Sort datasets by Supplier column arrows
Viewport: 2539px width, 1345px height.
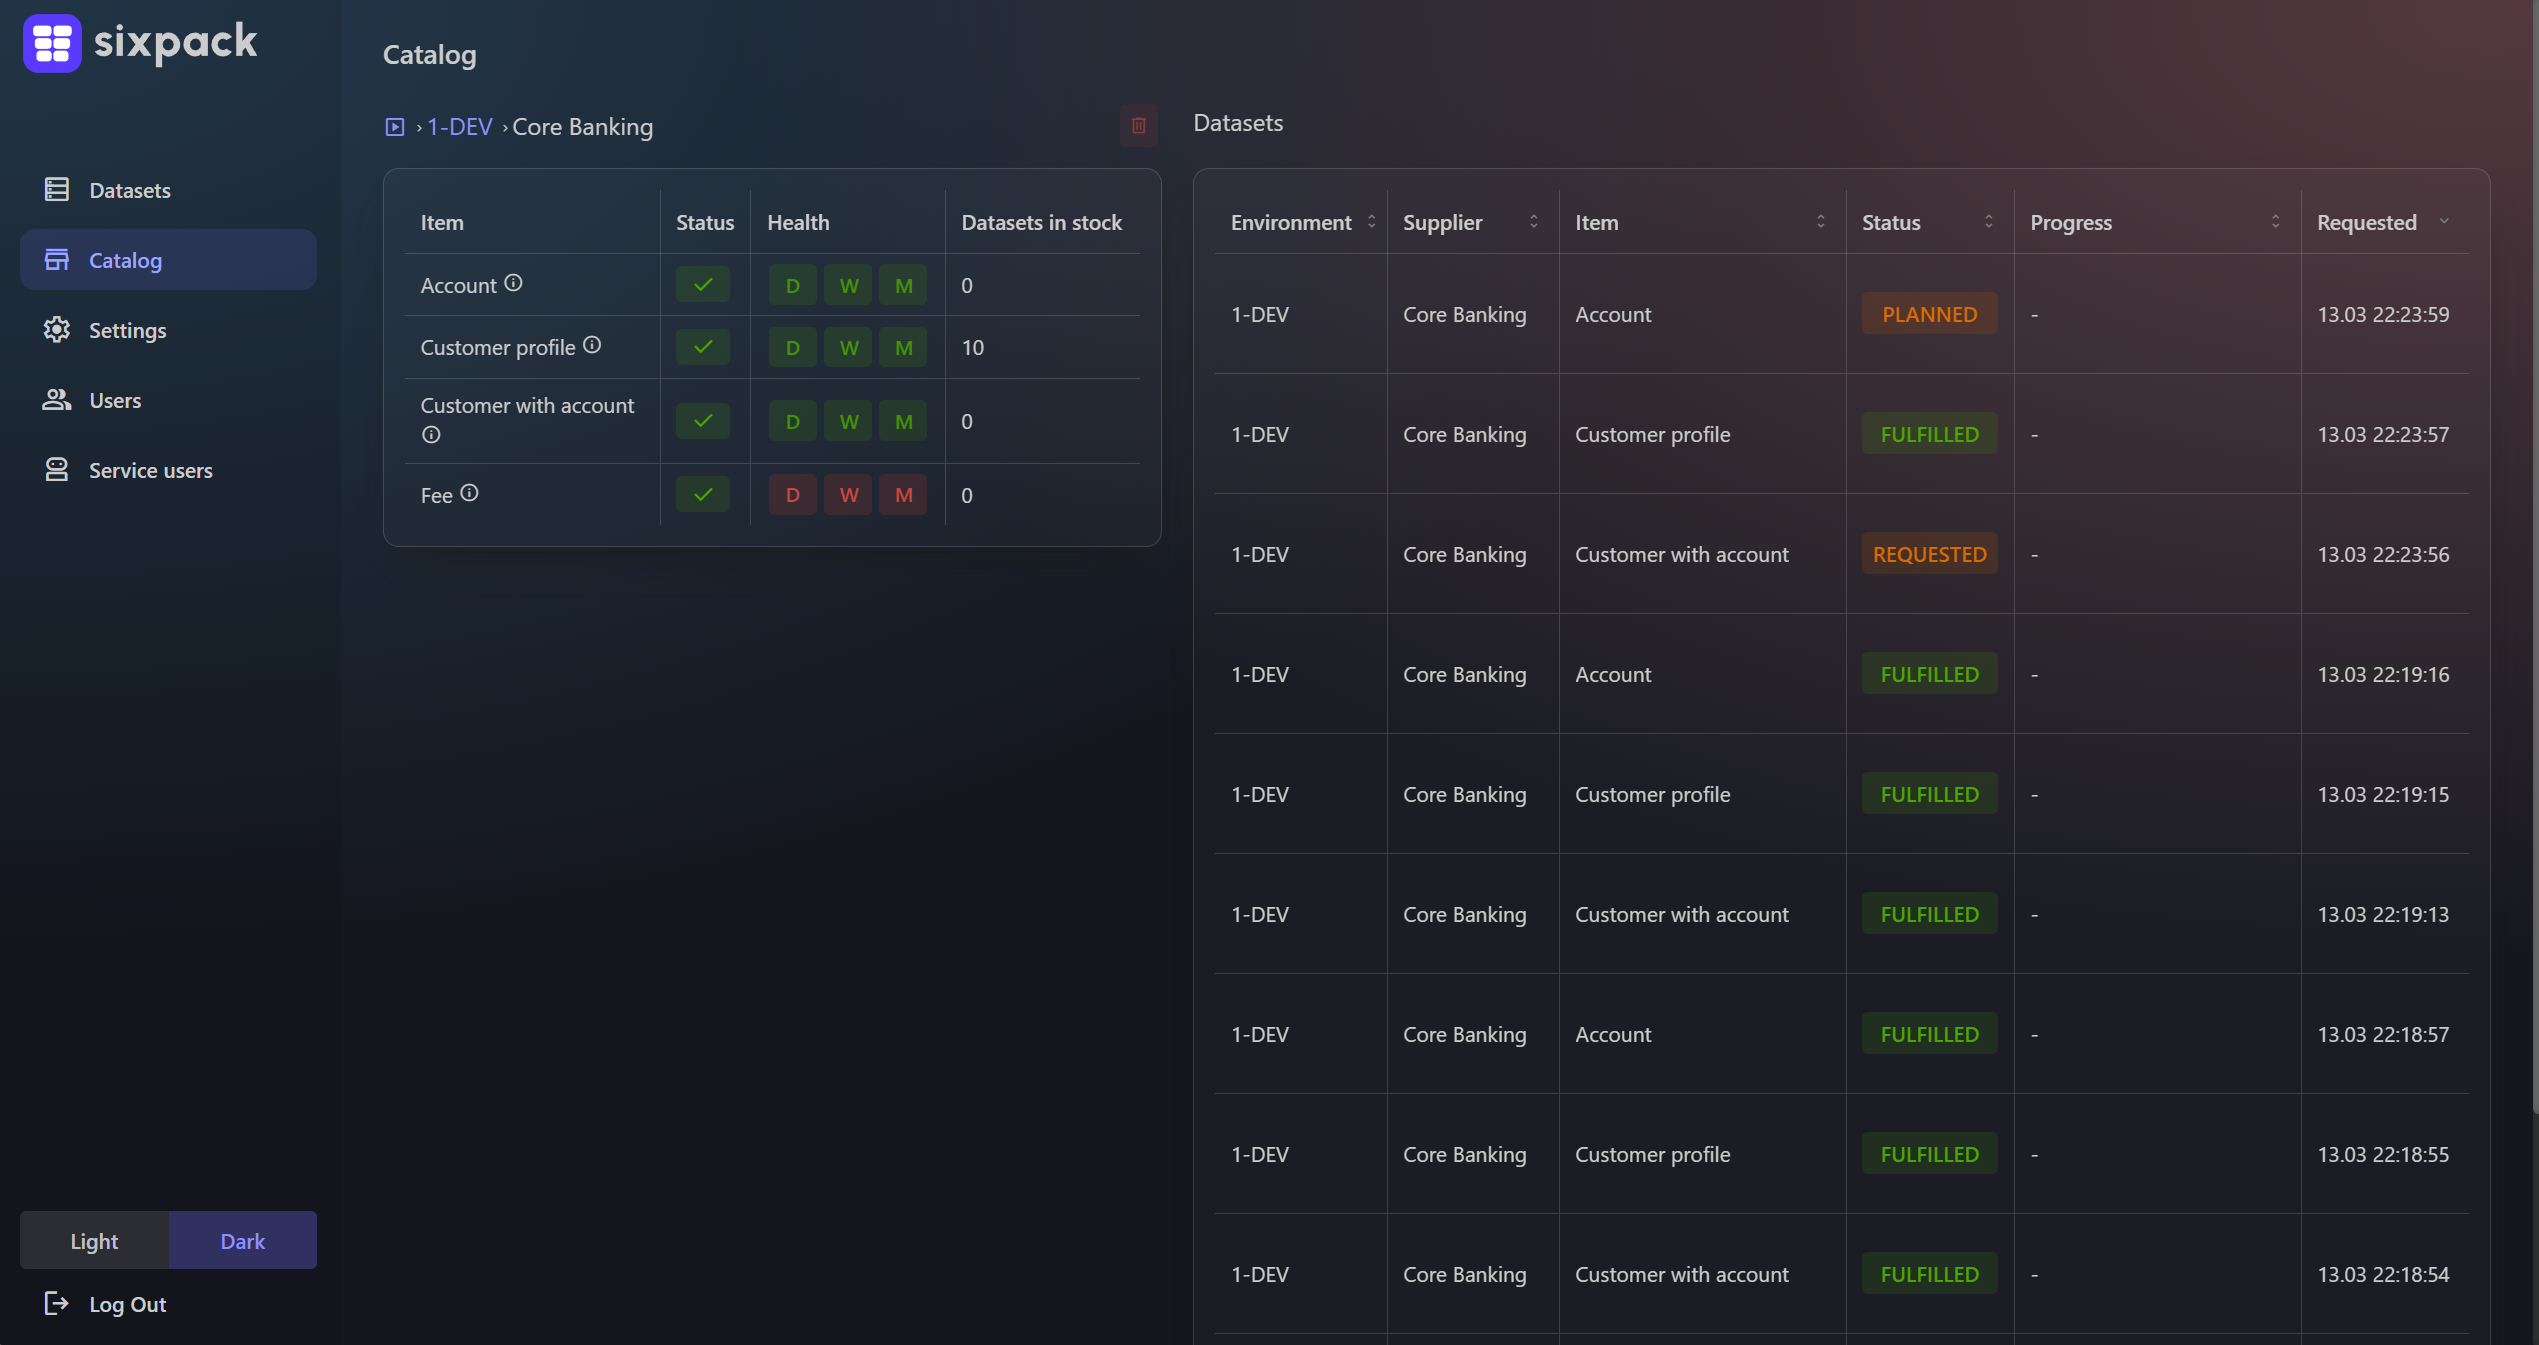click(x=1533, y=222)
